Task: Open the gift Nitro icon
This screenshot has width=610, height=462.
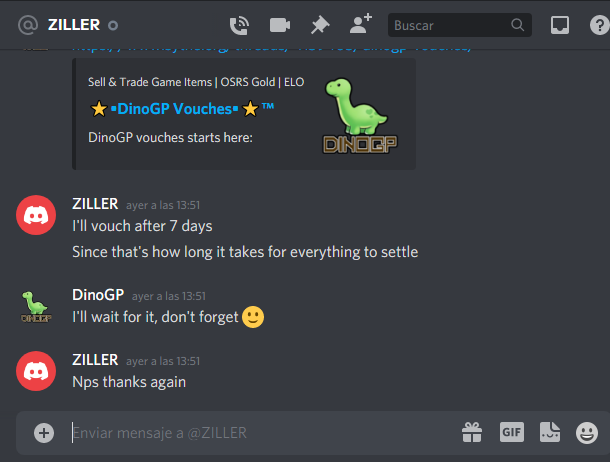Action: (472, 432)
